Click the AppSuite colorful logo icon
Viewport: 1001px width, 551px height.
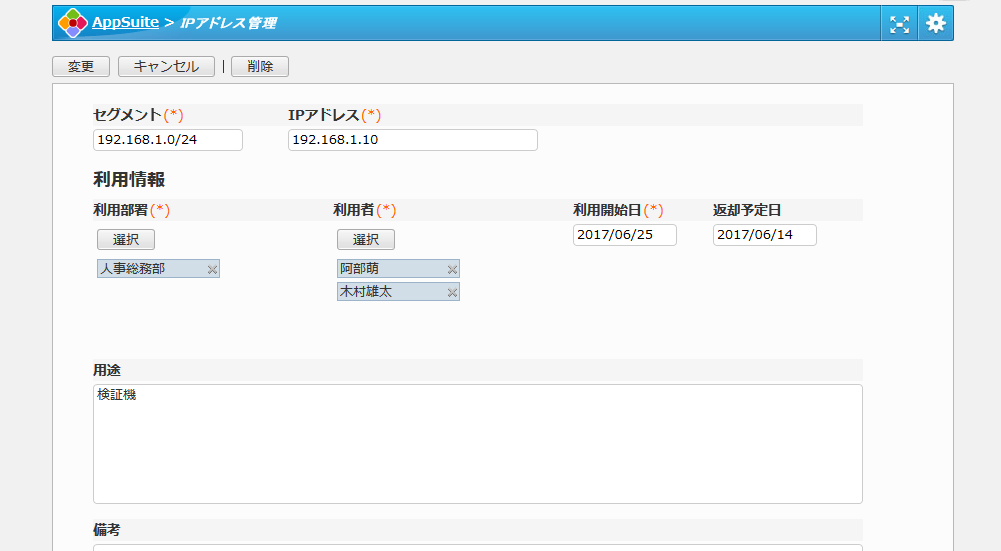pos(72,22)
